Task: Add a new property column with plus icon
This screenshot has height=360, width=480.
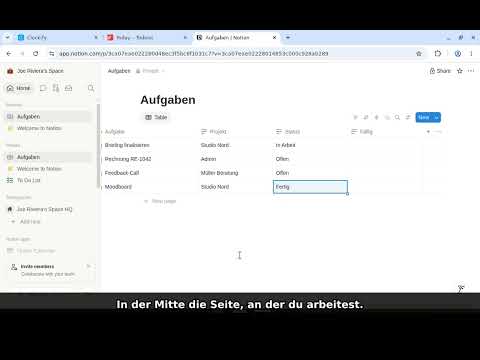Action: (428, 132)
